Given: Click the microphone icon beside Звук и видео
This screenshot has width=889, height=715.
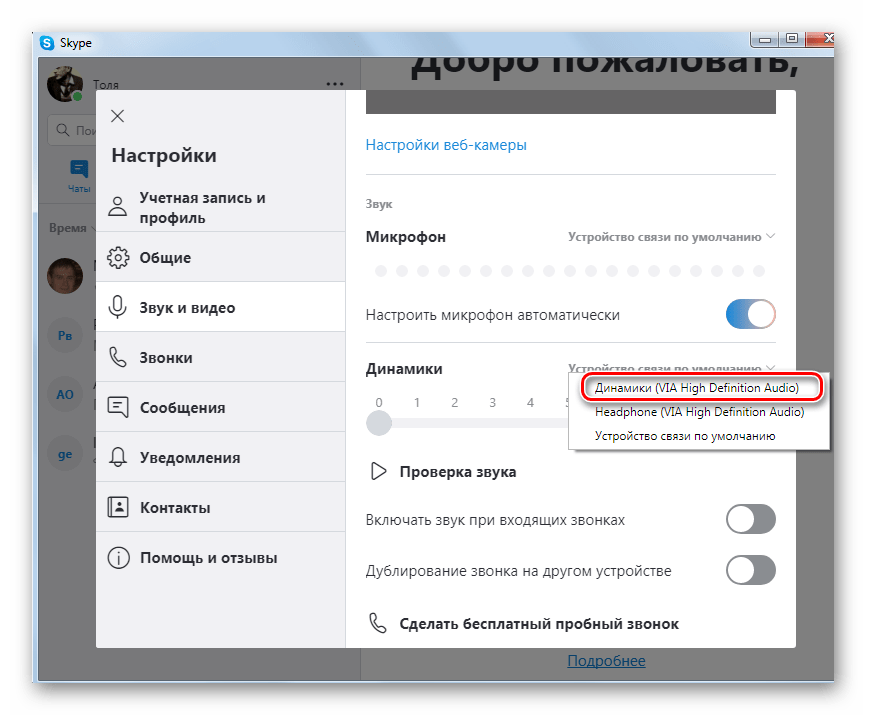Looking at the screenshot, I should tap(117, 307).
